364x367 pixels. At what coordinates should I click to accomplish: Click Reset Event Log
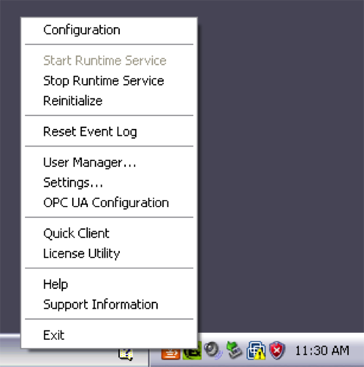109,132
